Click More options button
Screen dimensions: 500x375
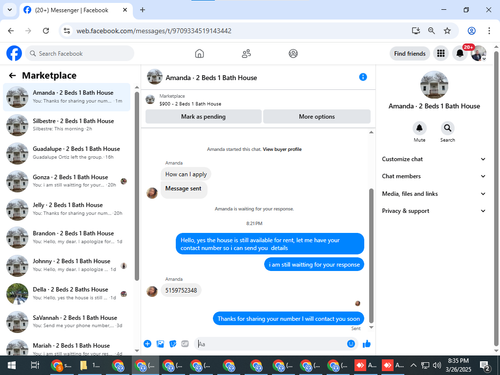(317, 117)
